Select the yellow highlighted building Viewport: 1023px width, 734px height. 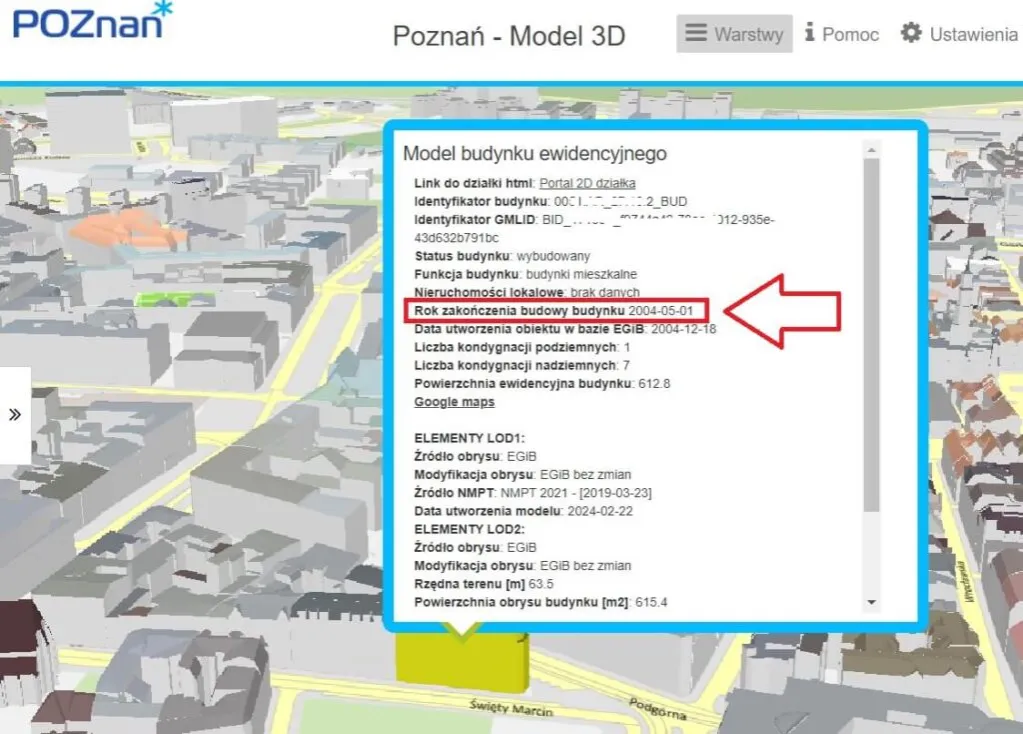(460, 665)
